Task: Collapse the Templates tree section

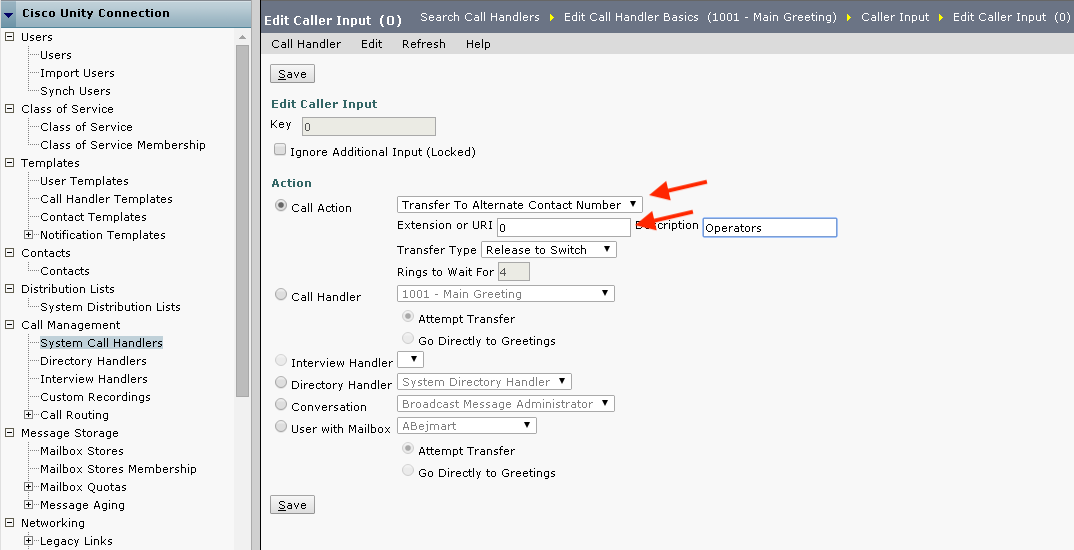Action: pos(10,162)
